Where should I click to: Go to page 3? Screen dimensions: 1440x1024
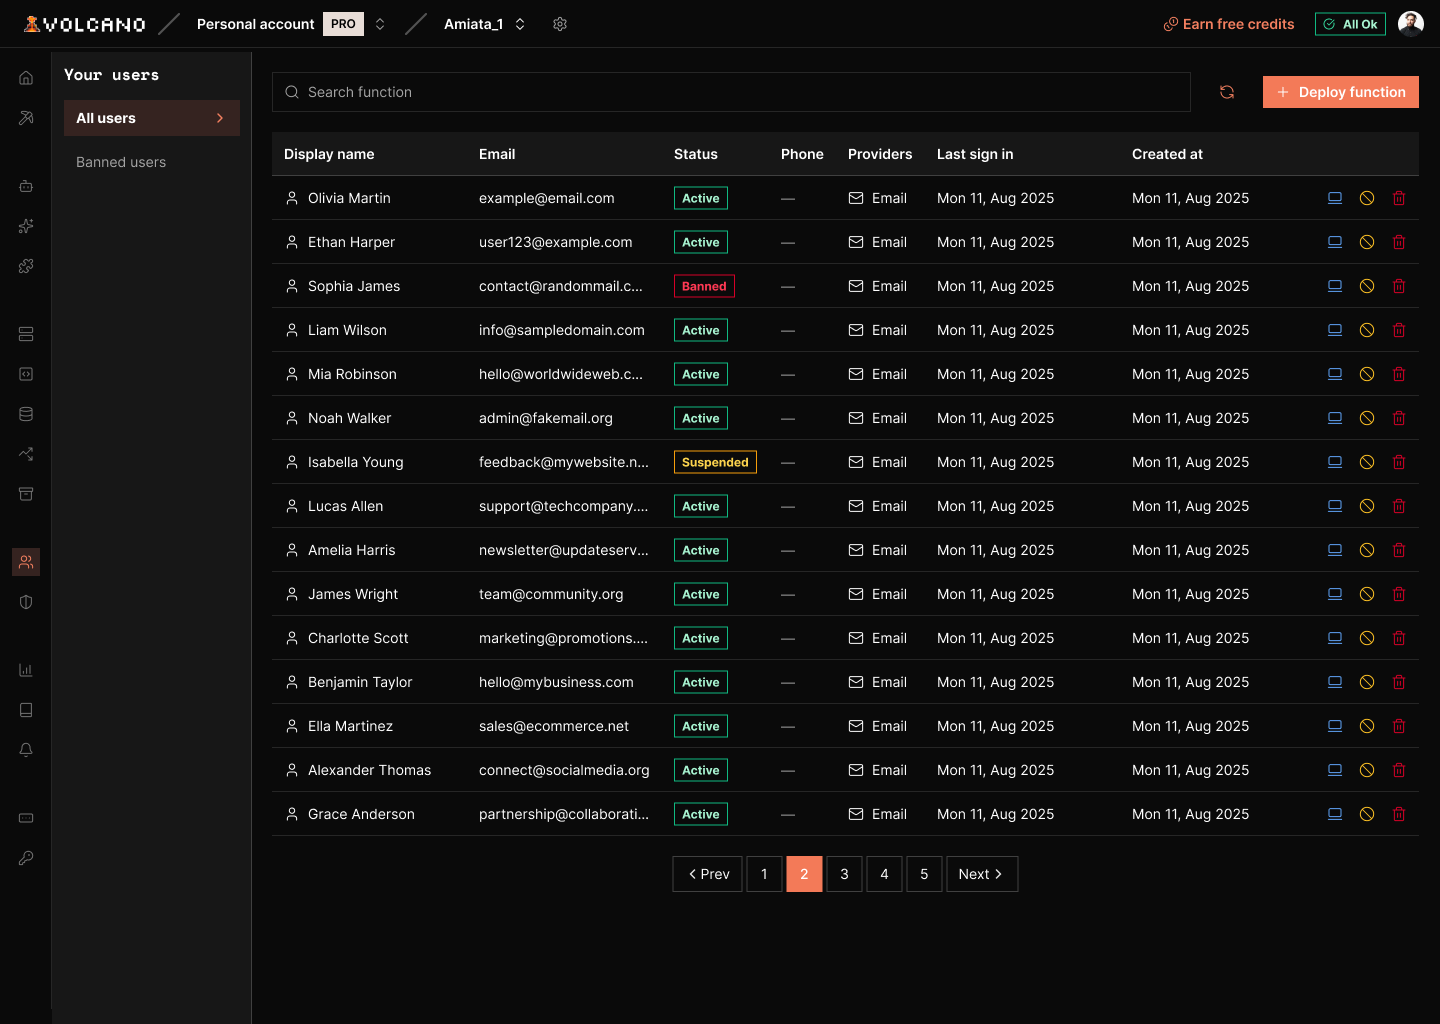[845, 874]
